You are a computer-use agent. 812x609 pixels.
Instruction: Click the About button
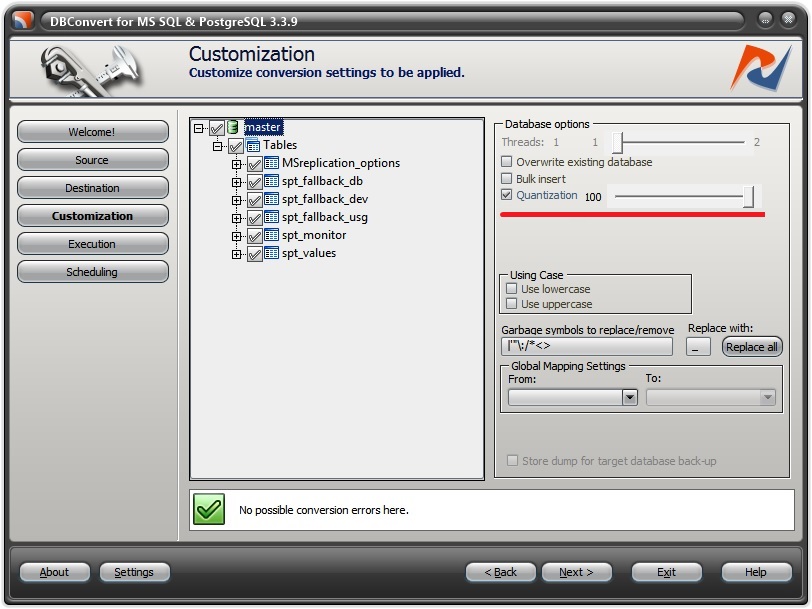coord(54,572)
